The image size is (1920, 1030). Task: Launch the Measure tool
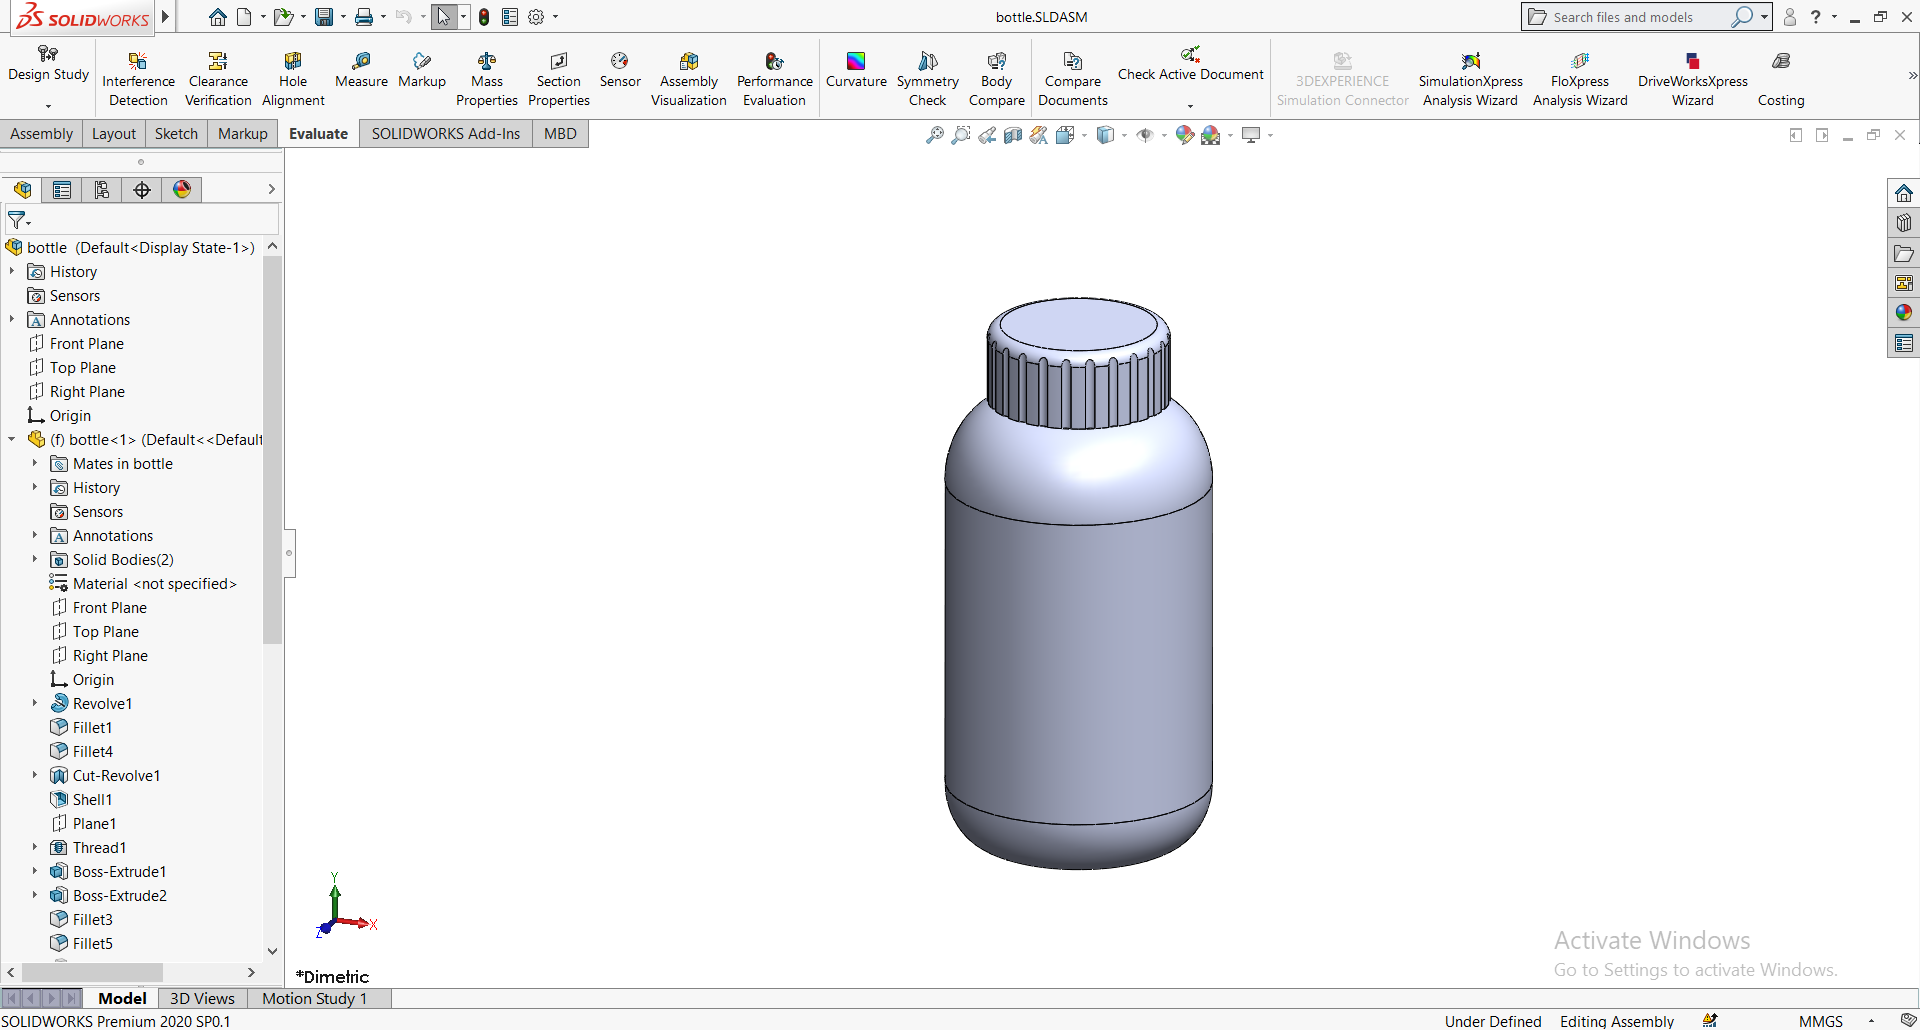coord(361,70)
